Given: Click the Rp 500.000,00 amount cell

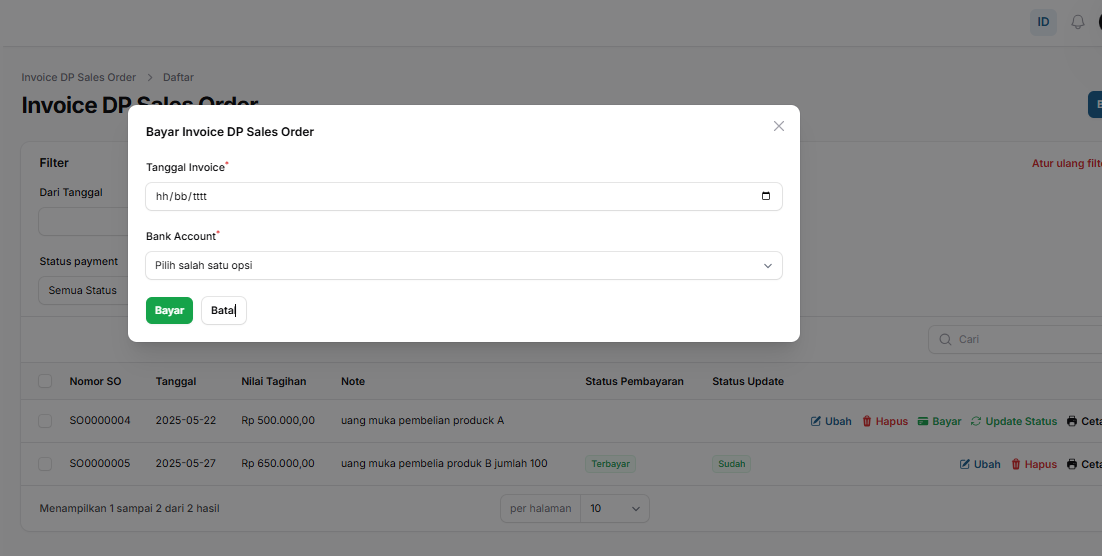Looking at the screenshot, I should [278, 420].
